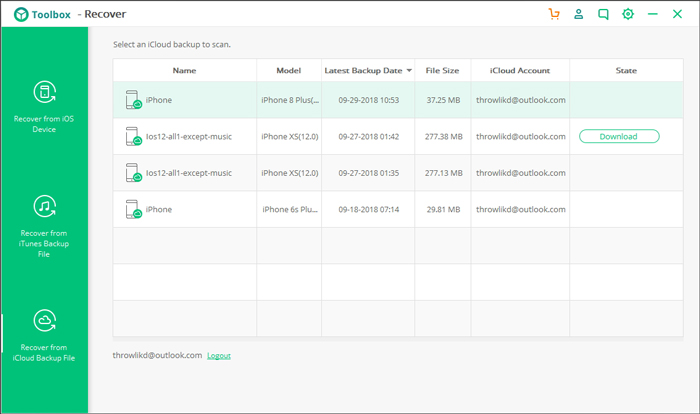The width and height of the screenshot is (700, 414).
Task: Download the 277.38 MB iPhone XS backup
Action: point(619,136)
